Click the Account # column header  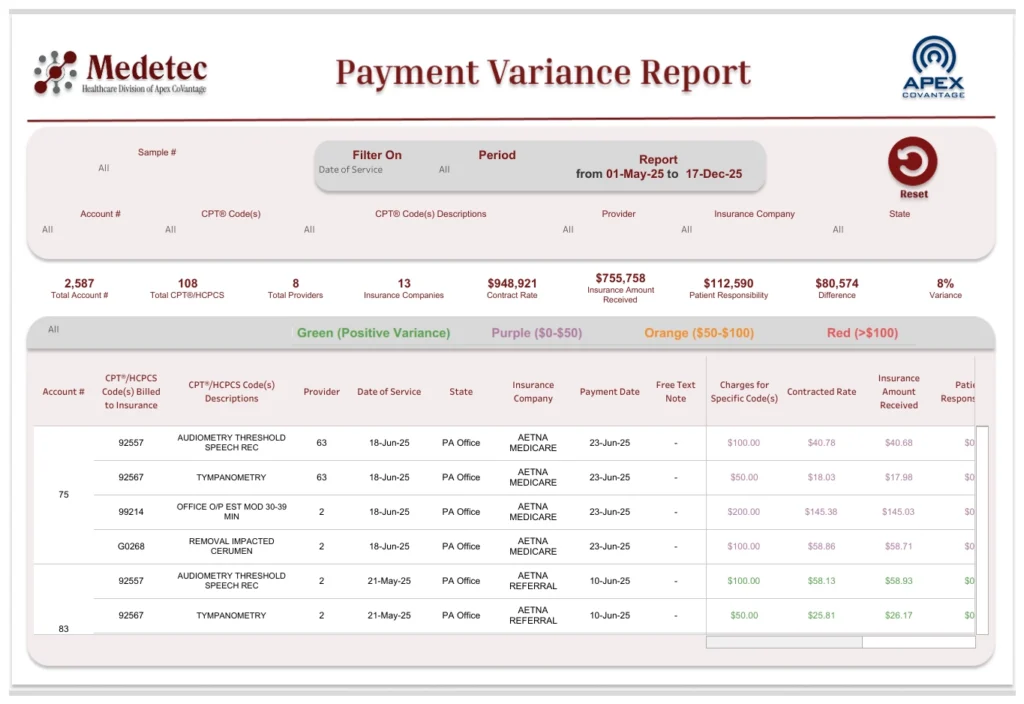[x=63, y=391]
